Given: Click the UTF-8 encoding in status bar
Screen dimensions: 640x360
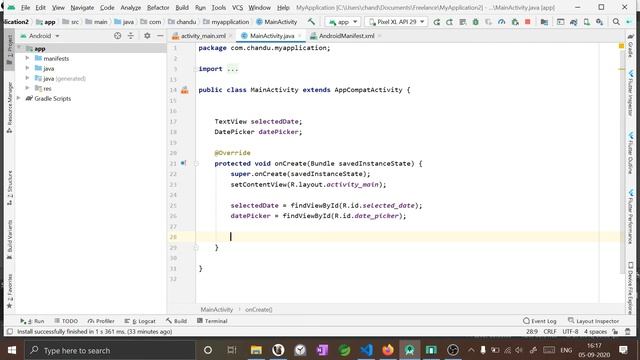Looking at the screenshot, I should point(570,331).
